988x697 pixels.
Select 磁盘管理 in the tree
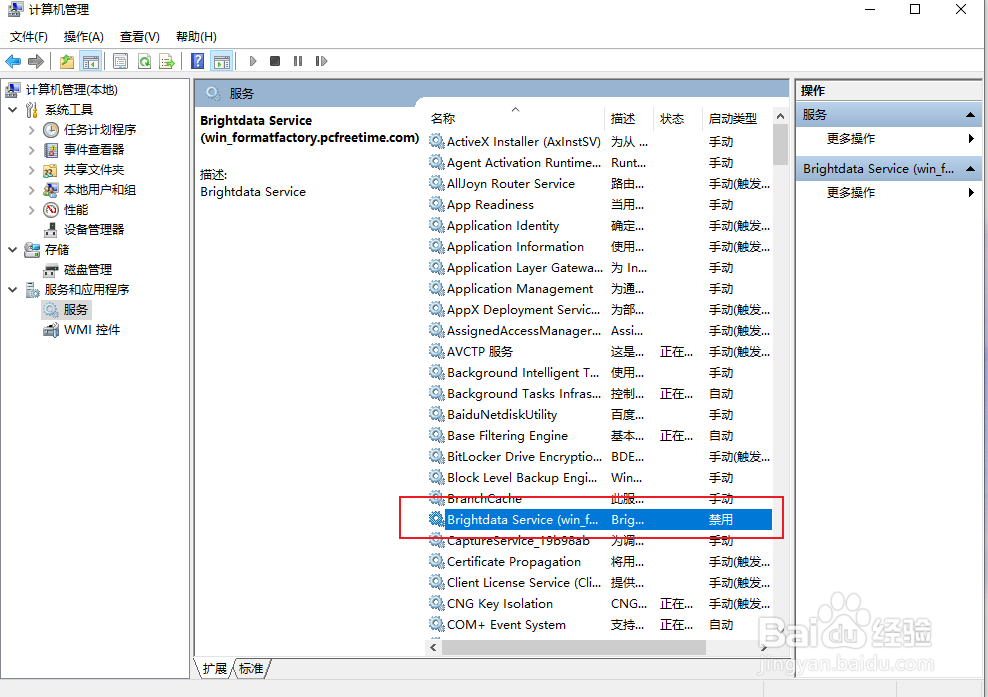tap(88, 270)
